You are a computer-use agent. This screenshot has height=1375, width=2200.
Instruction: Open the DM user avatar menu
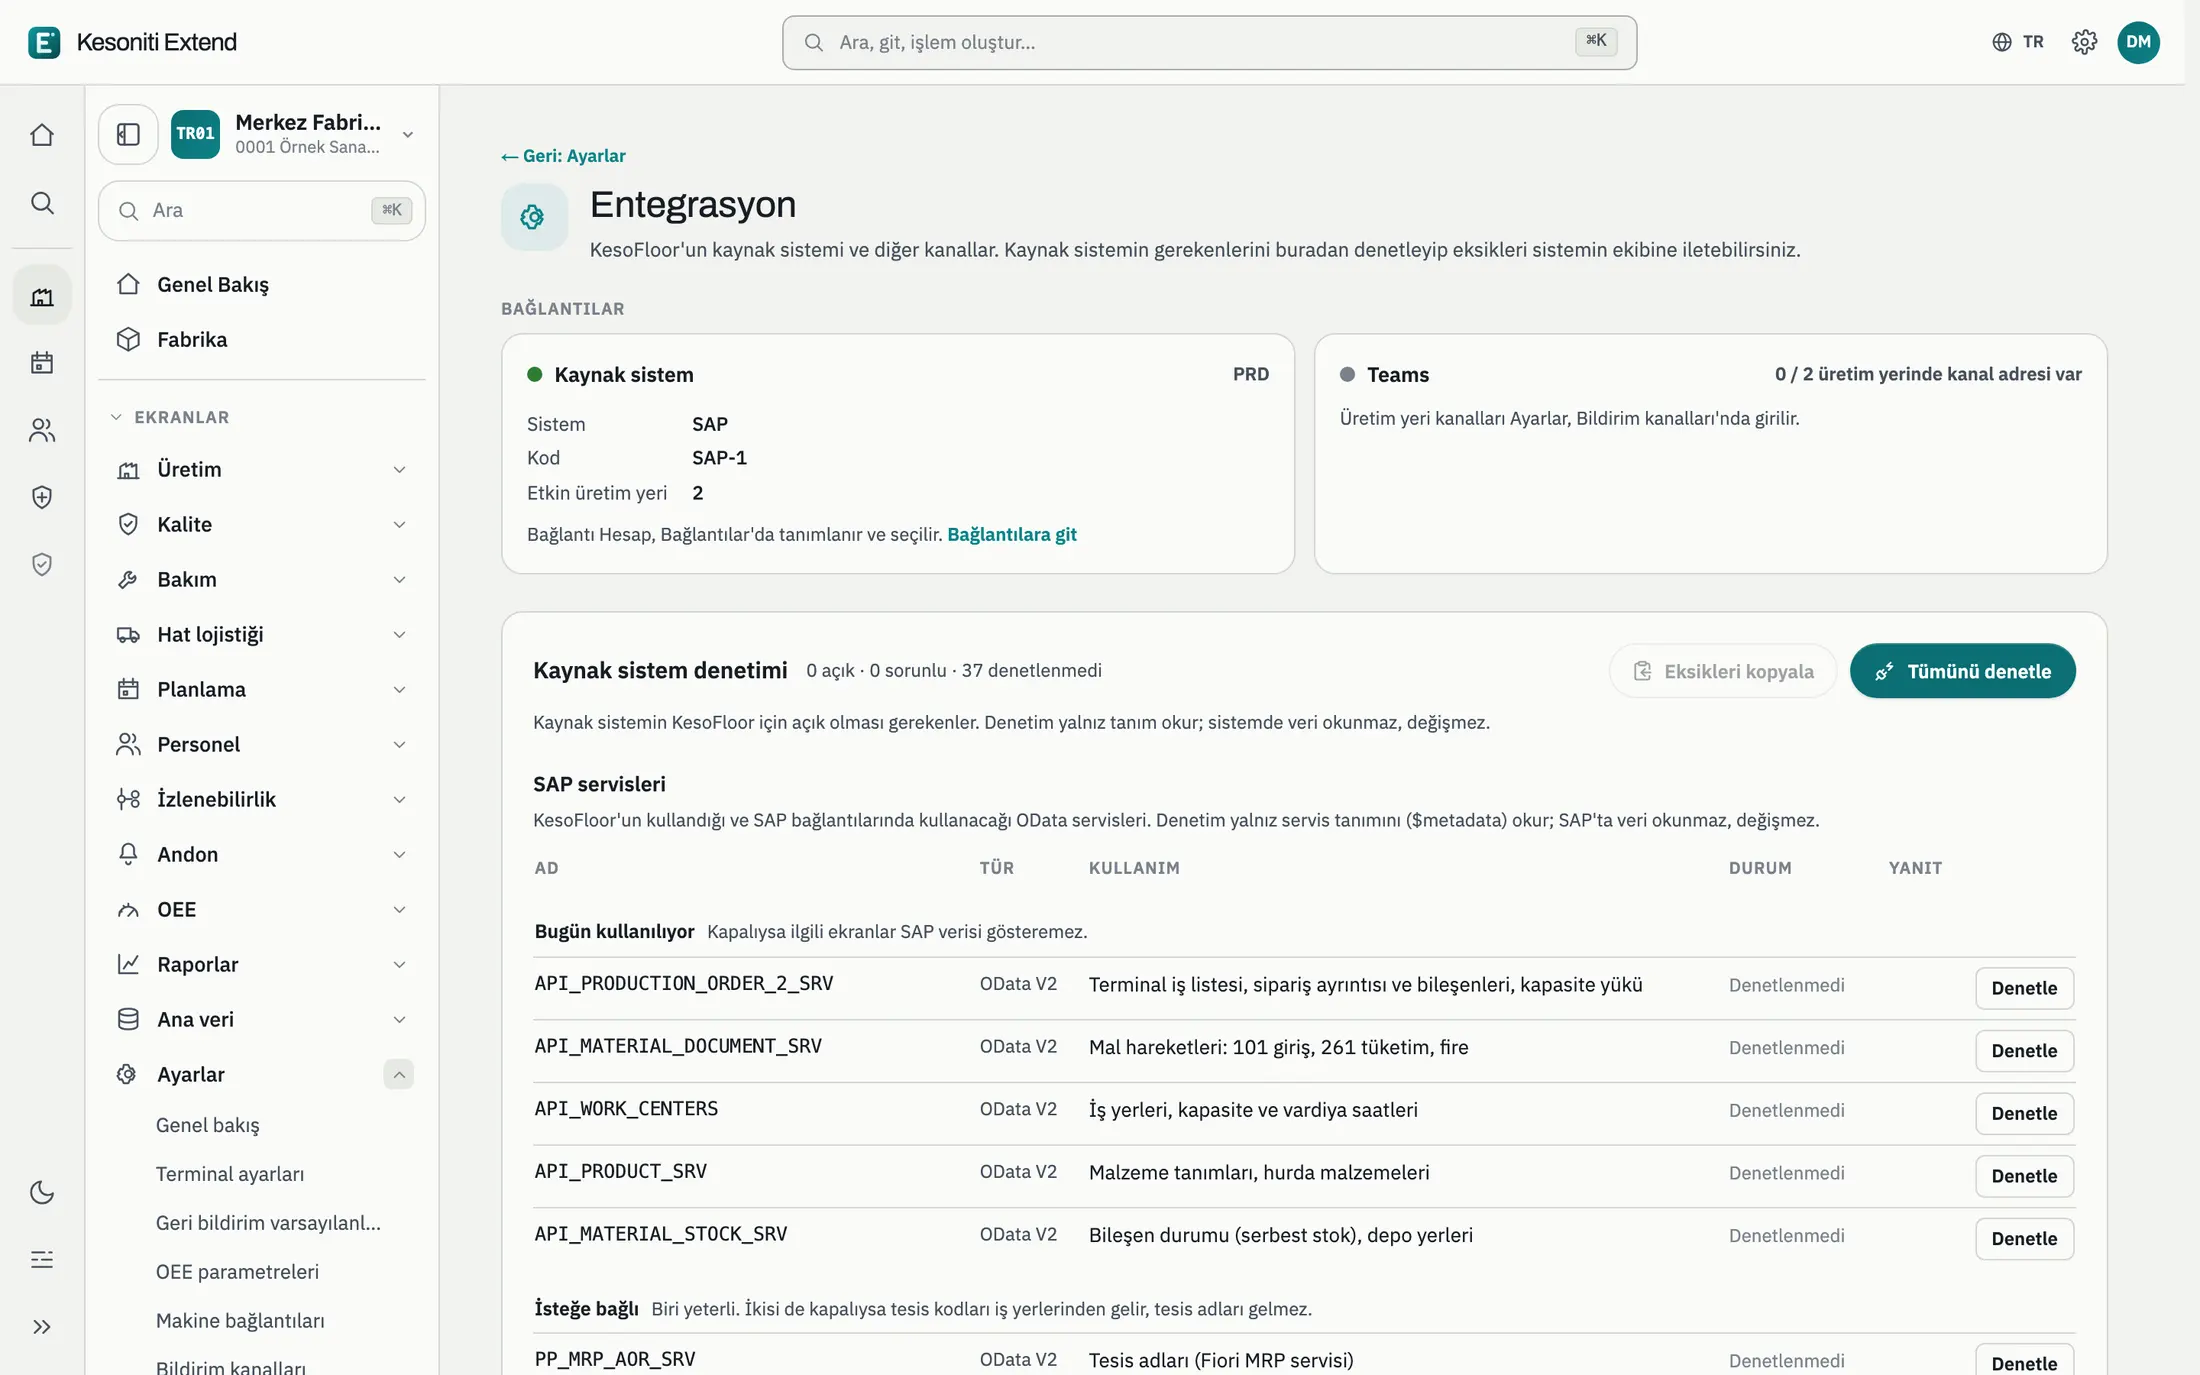pyautogui.click(x=2138, y=42)
